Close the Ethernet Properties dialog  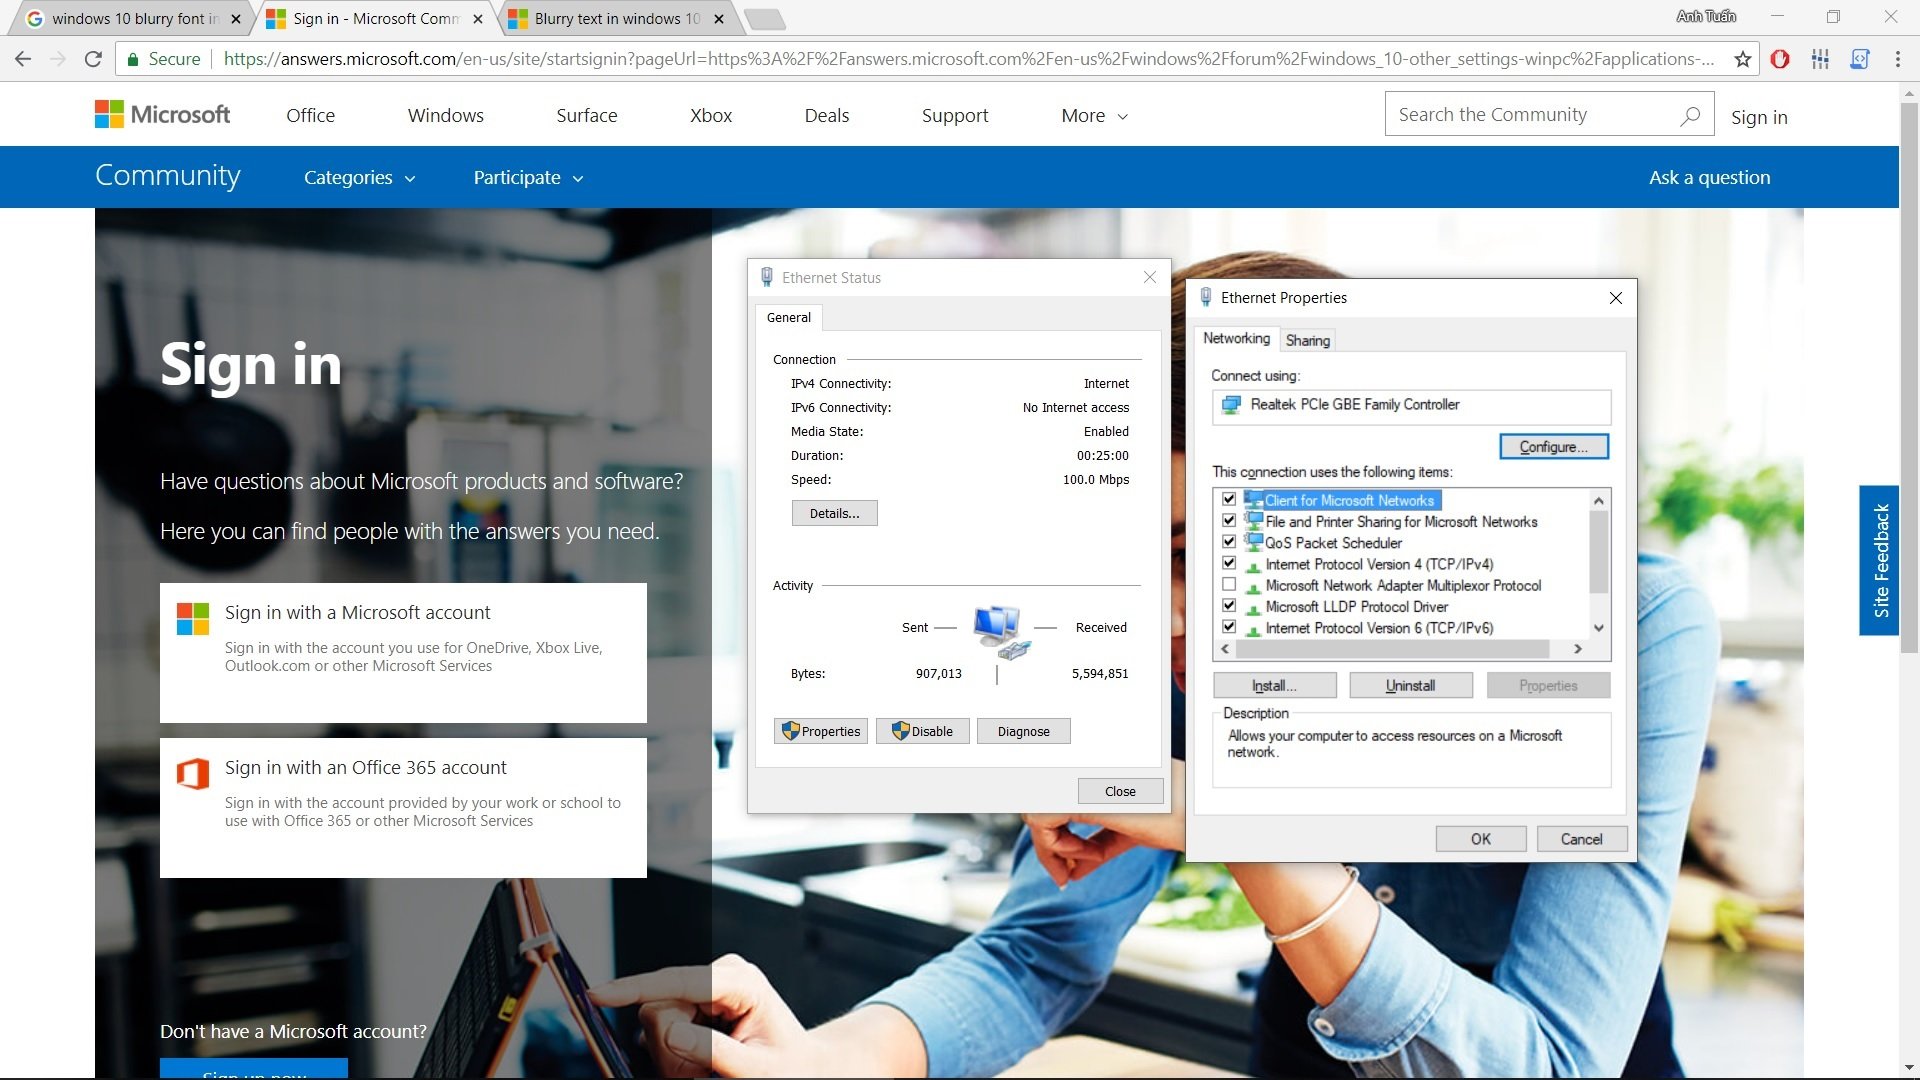1616,298
